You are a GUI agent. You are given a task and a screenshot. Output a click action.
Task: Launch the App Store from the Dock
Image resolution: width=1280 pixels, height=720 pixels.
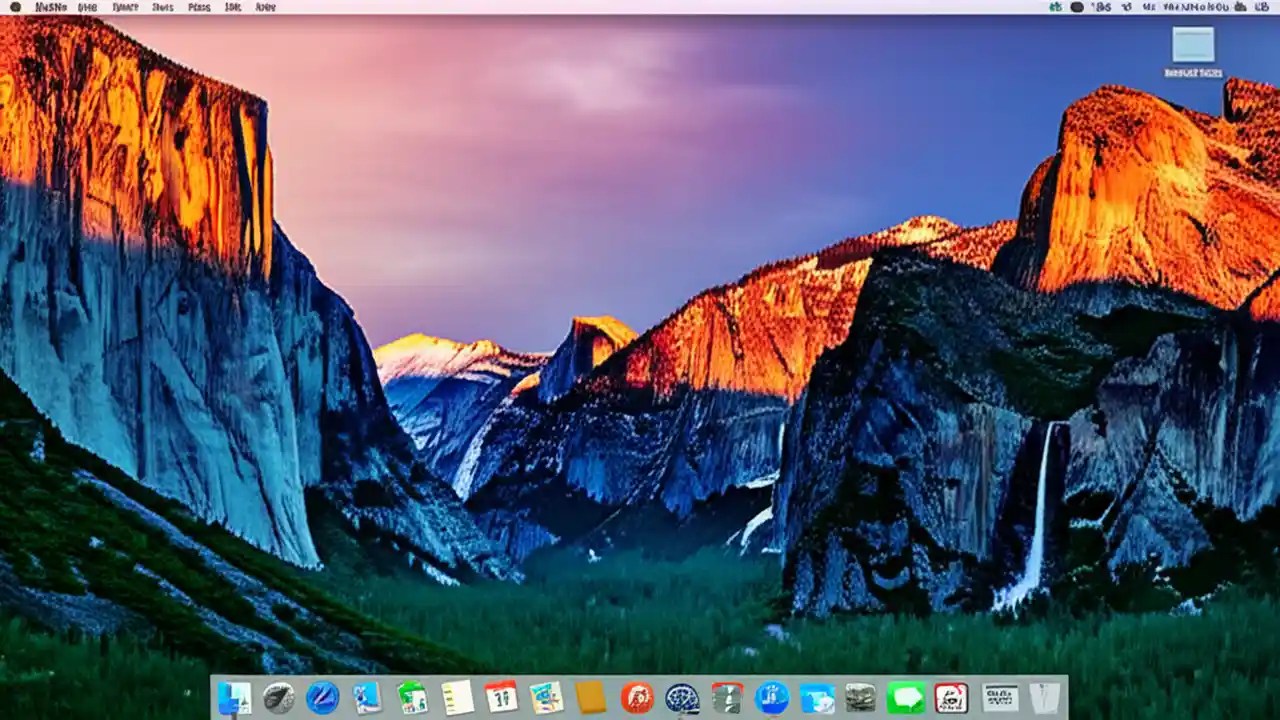[x=772, y=695]
